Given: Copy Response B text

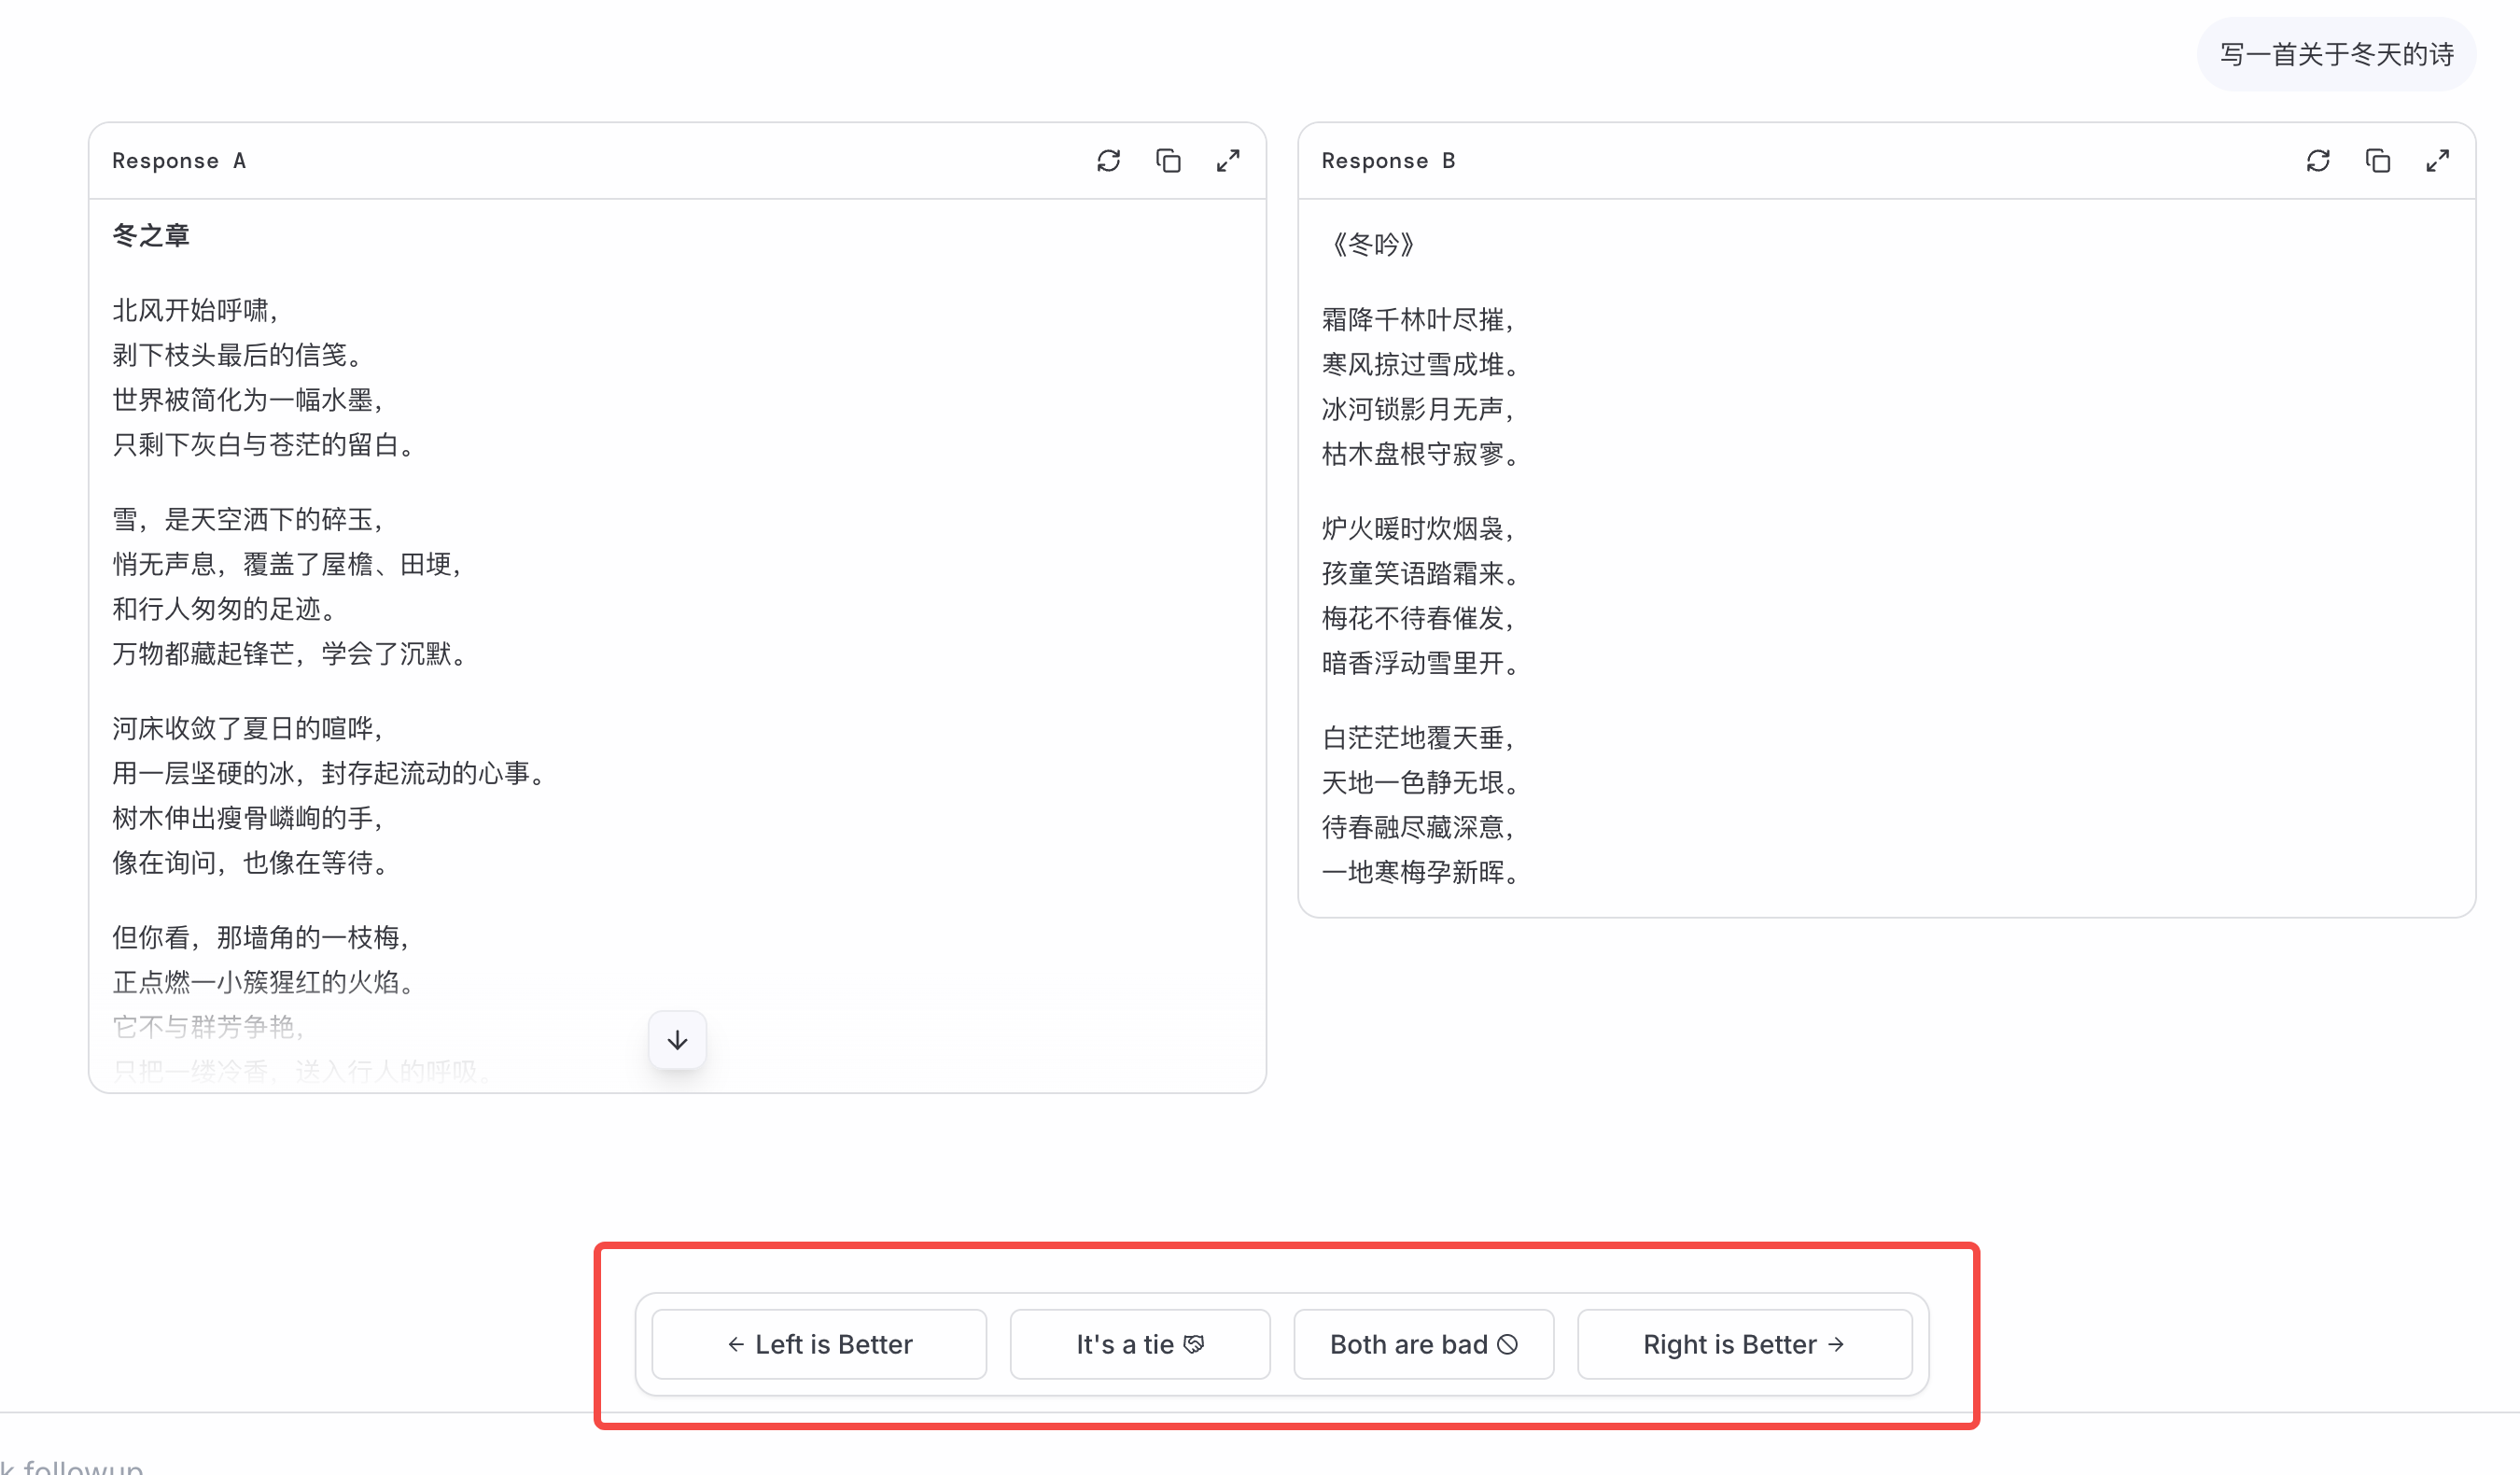Looking at the screenshot, I should pyautogui.click(x=2378, y=161).
